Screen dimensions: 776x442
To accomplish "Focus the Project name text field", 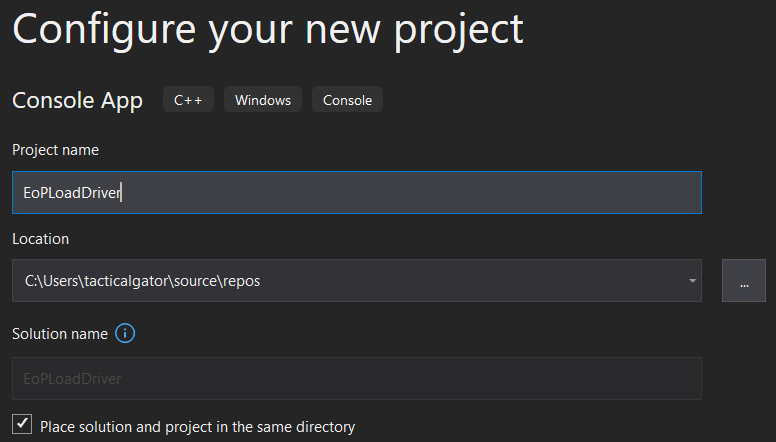I will [357, 193].
